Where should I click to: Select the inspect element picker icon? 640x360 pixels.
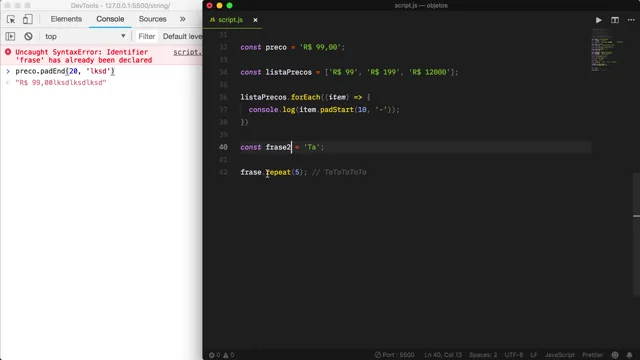(x=11, y=19)
